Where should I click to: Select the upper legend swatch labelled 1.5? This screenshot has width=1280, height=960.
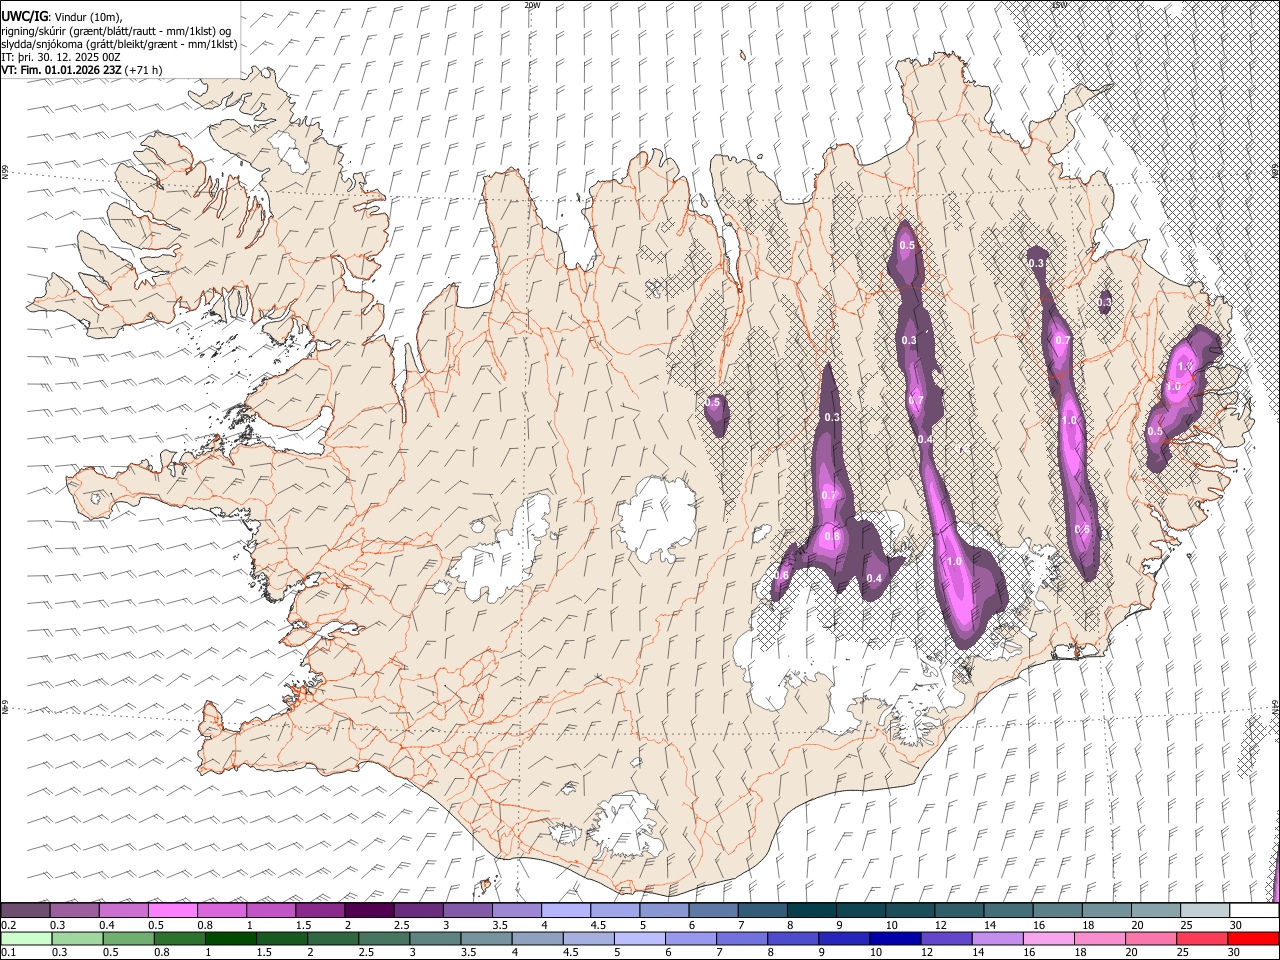[319, 911]
